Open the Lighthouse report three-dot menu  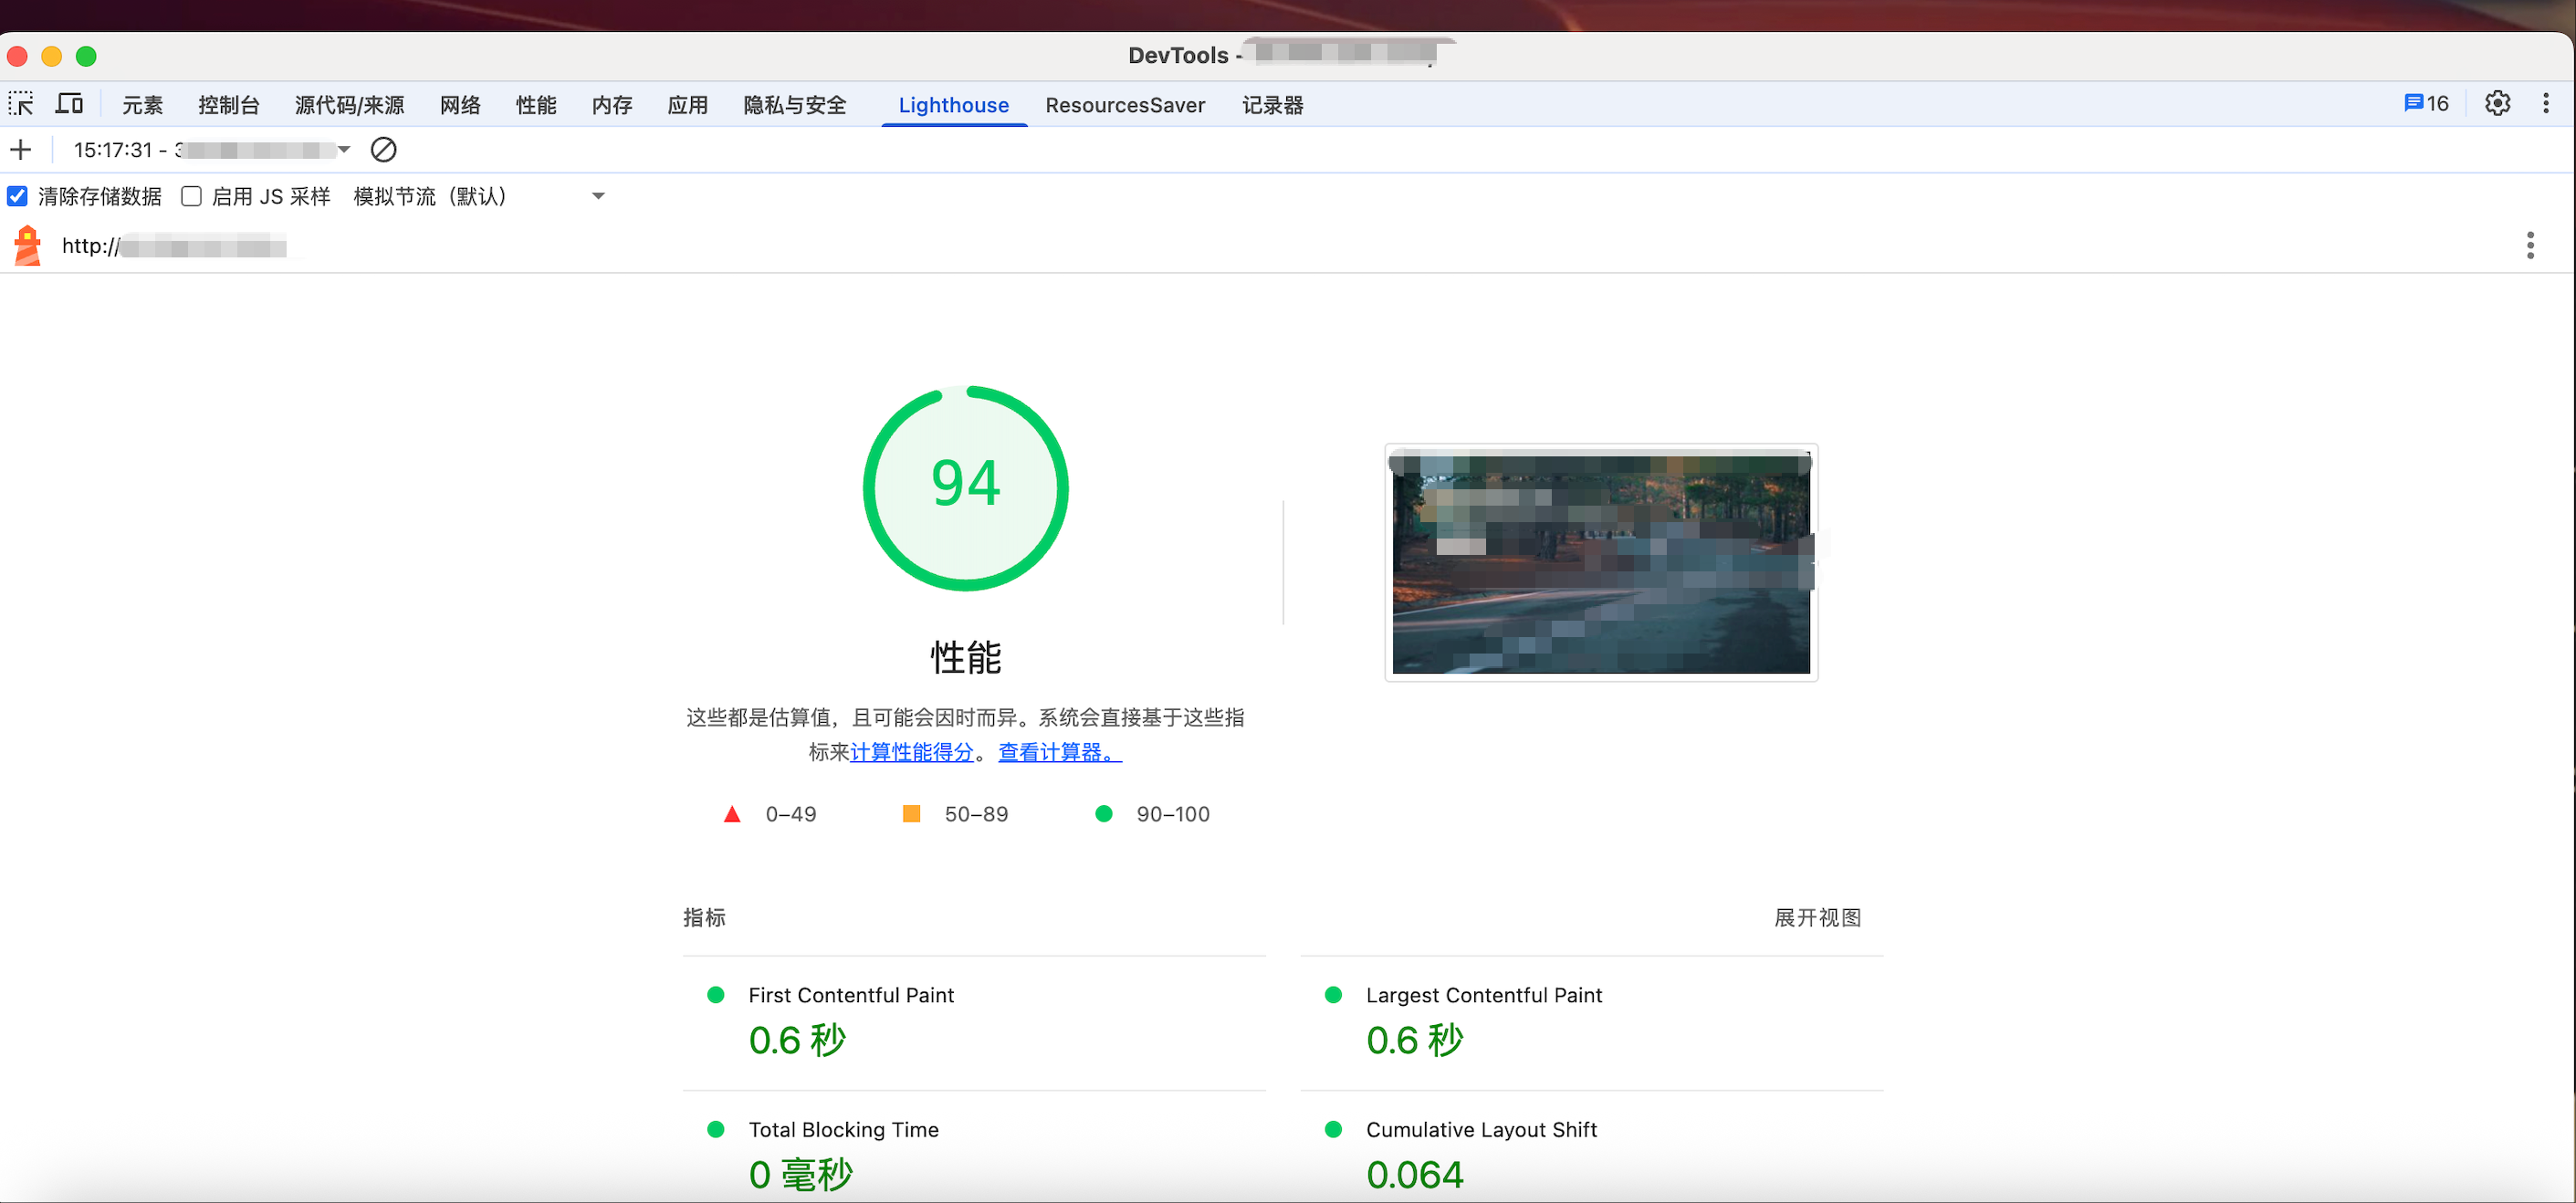tap(2530, 246)
